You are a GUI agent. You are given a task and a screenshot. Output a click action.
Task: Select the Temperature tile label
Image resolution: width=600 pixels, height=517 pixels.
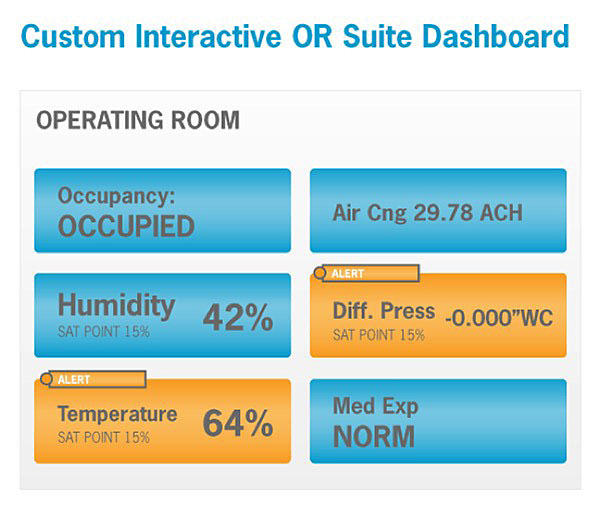click(x=117, y=414)
